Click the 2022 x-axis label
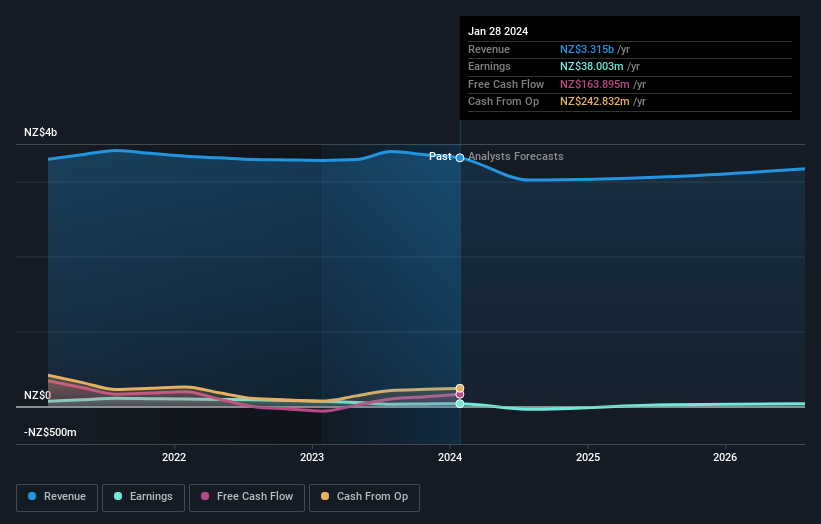This screenshot has height=524, width=821. tap(174, 457)
